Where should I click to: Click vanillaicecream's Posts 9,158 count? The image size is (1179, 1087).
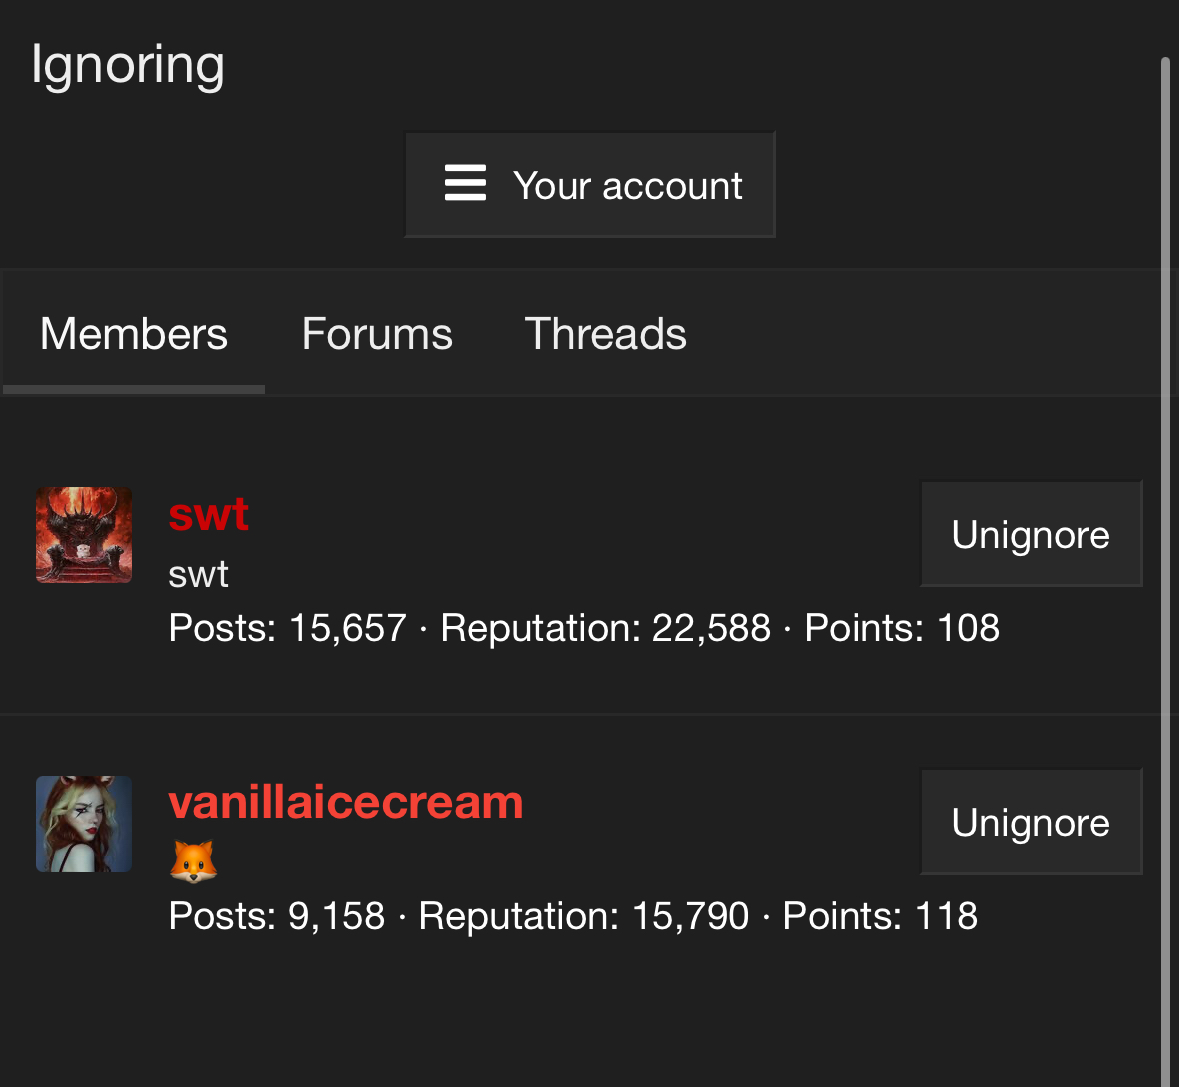click(277, 916)
